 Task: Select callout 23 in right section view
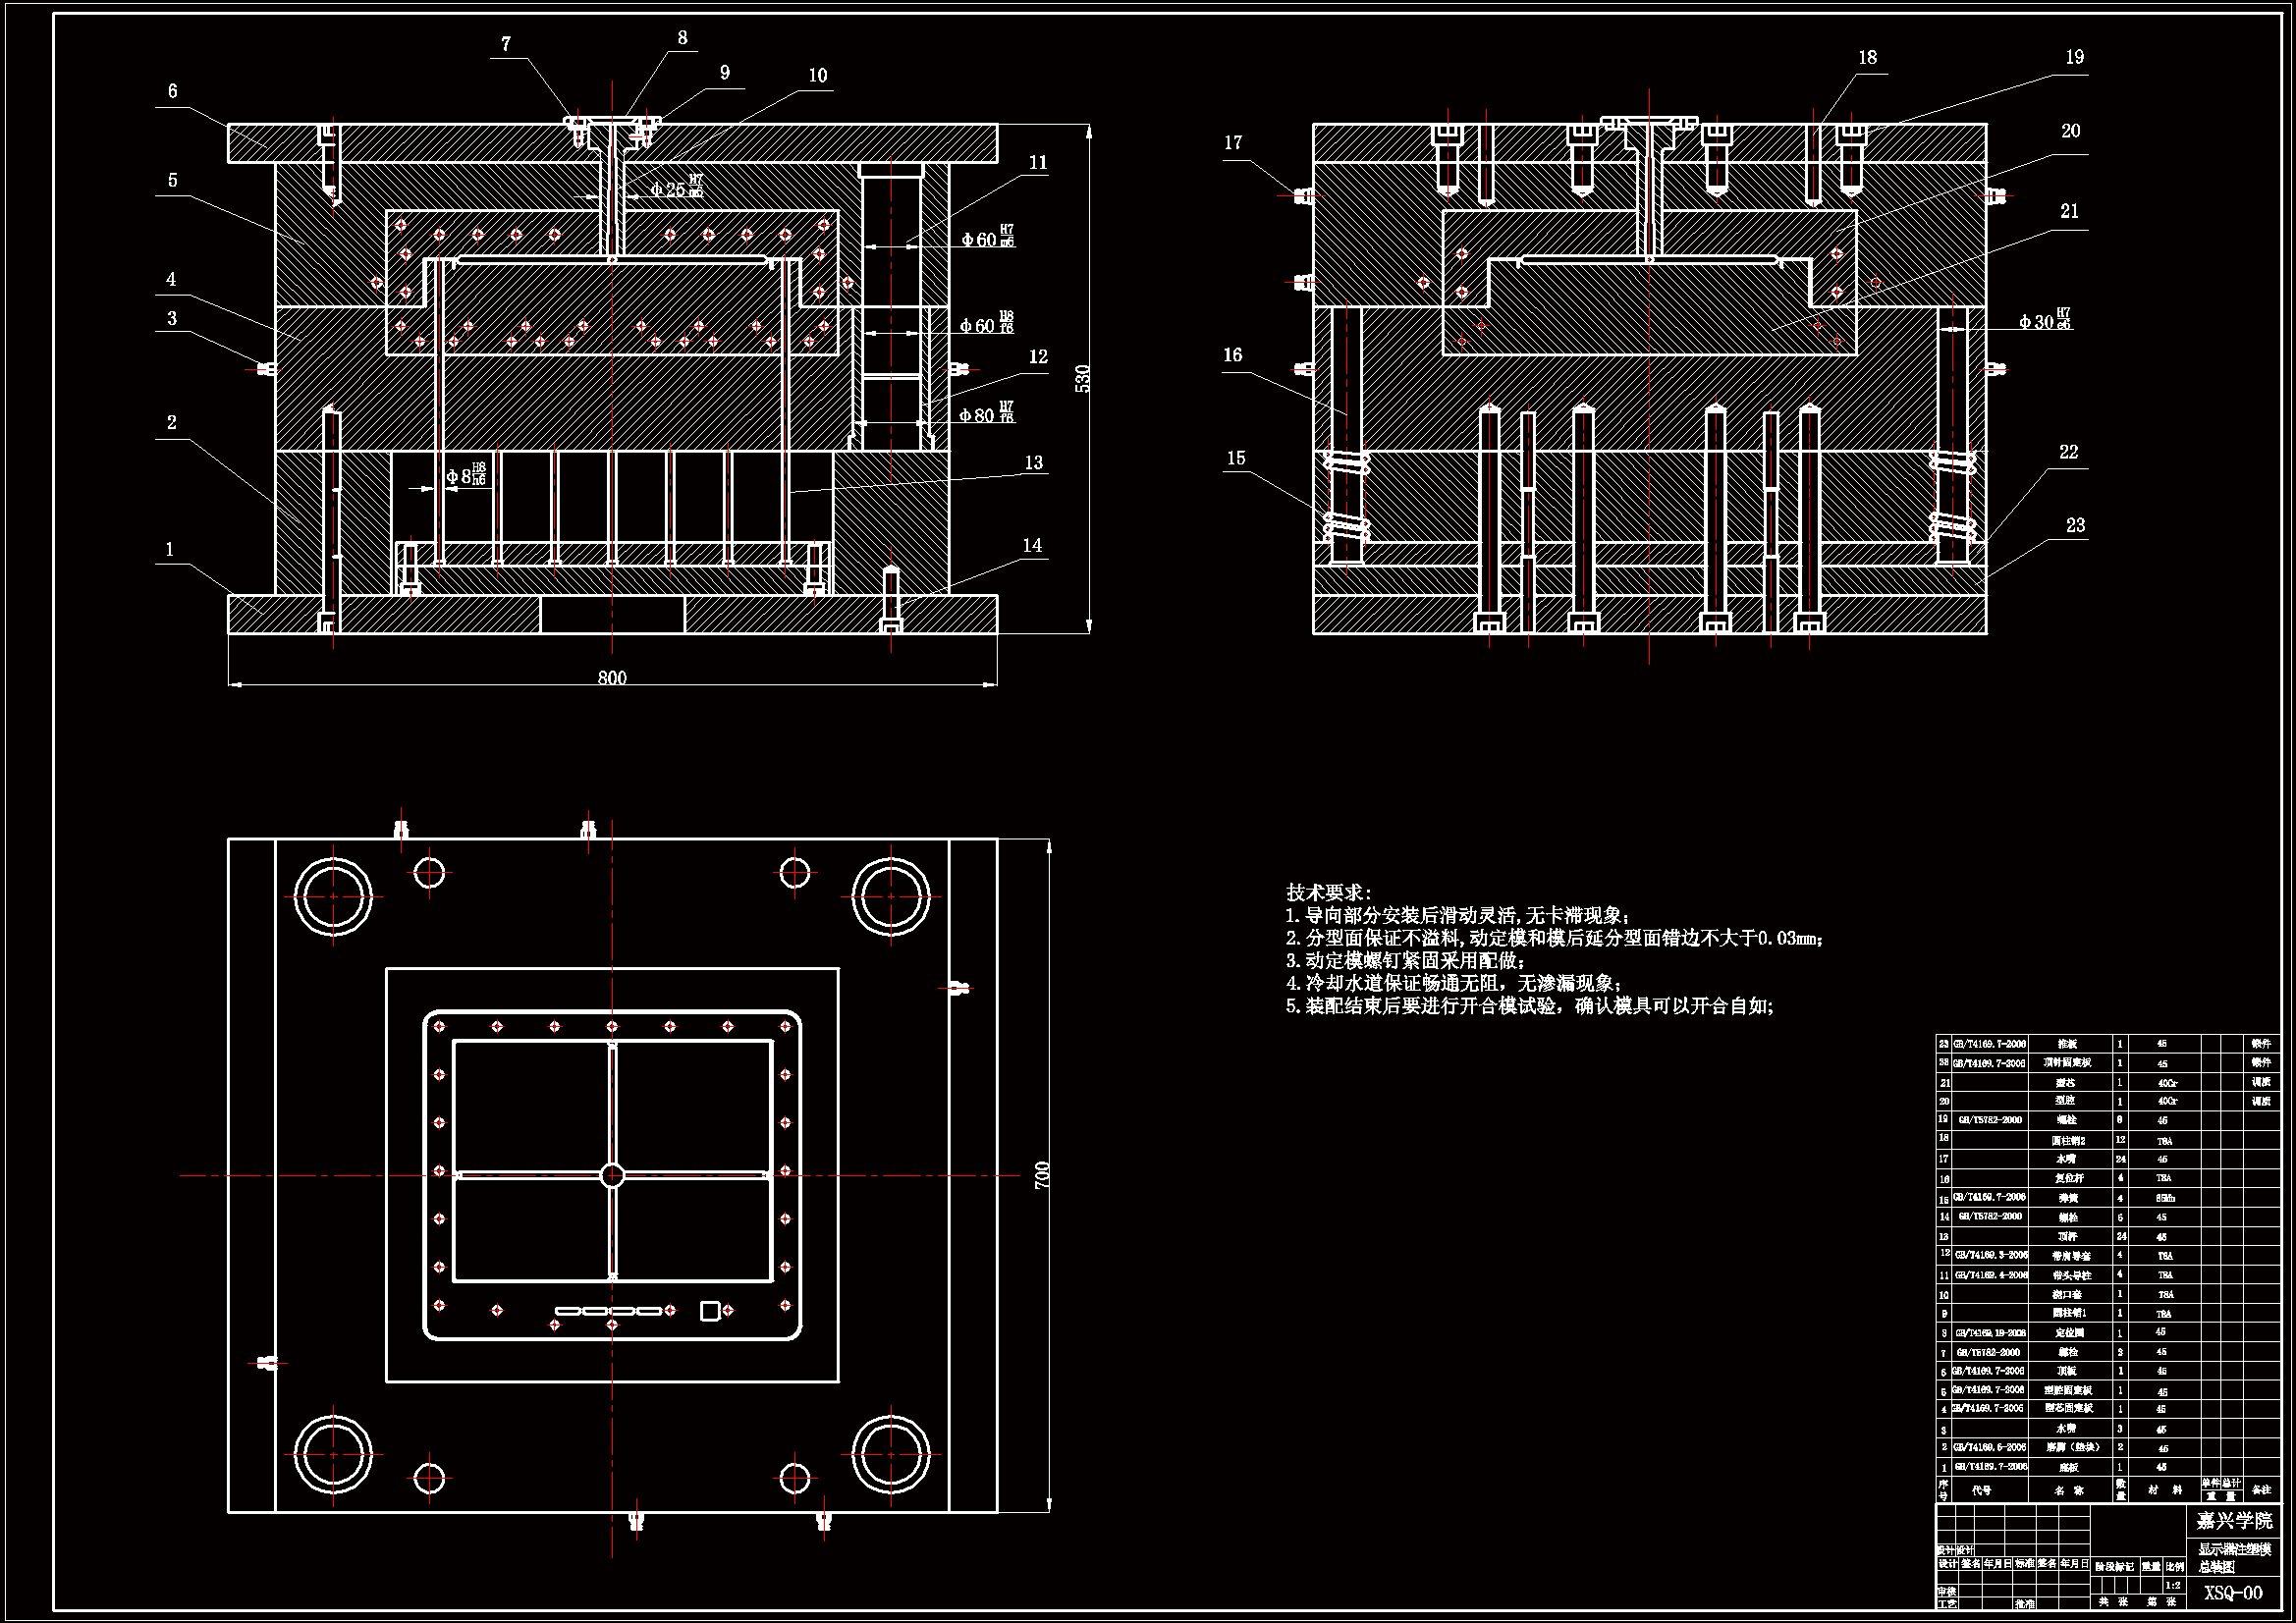[2075, 525]
